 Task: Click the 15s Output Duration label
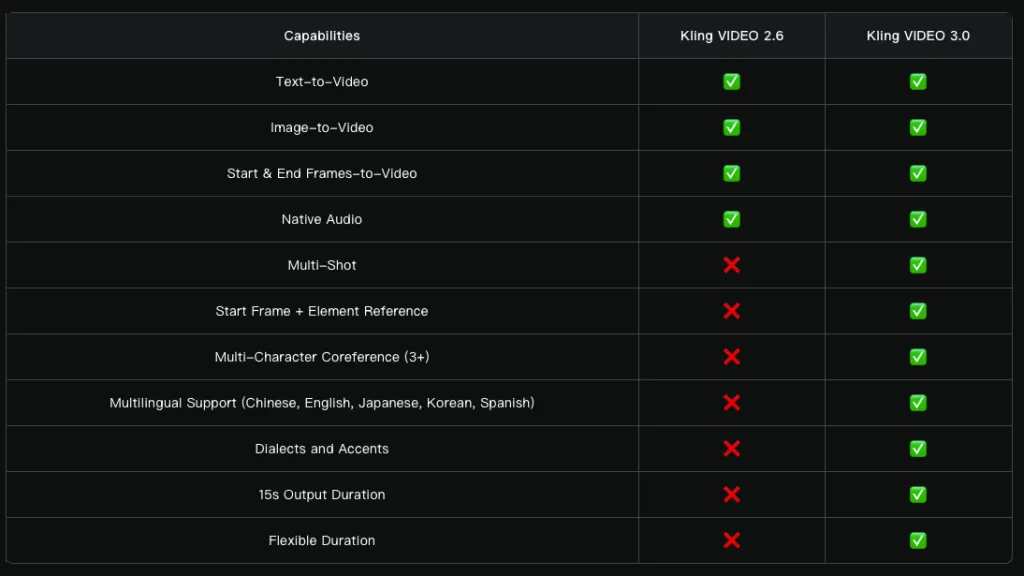tap(322, 495)
